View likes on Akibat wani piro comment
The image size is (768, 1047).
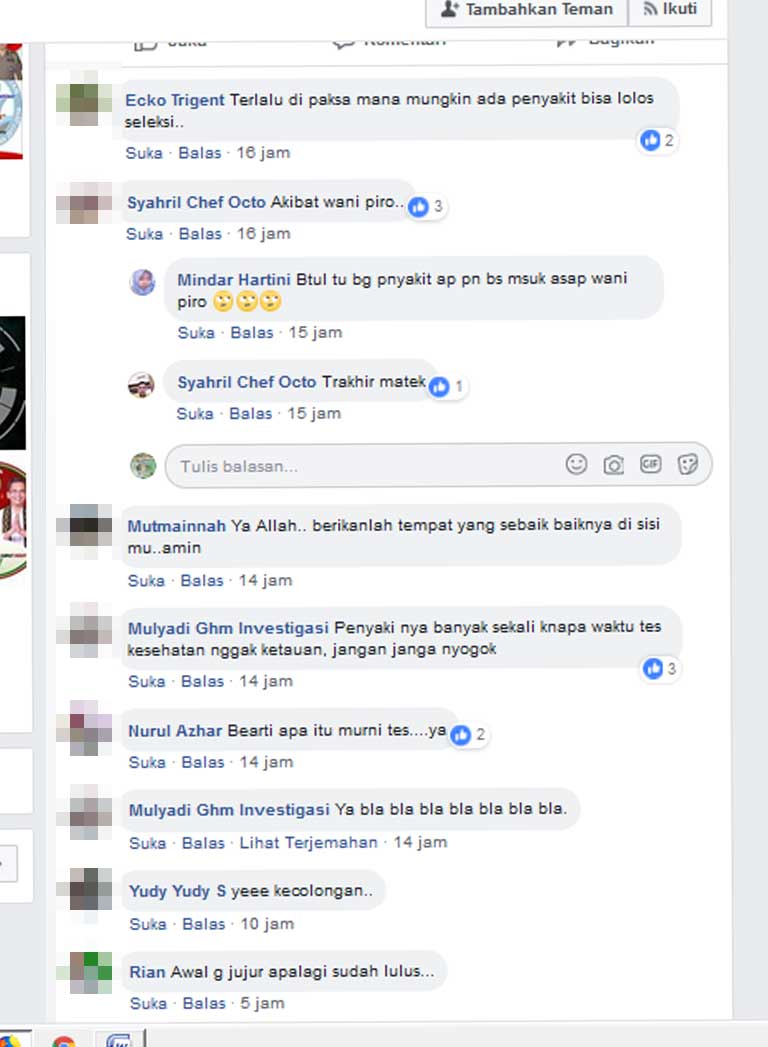426,206
